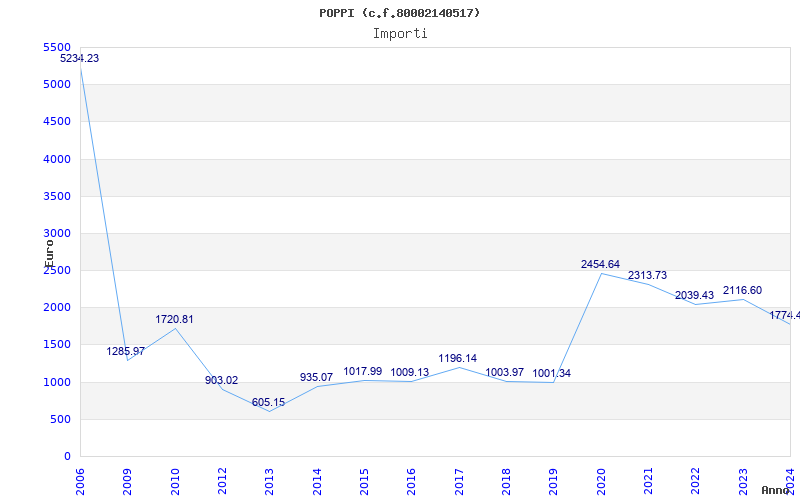The image size is (800, 500).
Task: Click the y-axis value 5500
Action: click(57, 47)
